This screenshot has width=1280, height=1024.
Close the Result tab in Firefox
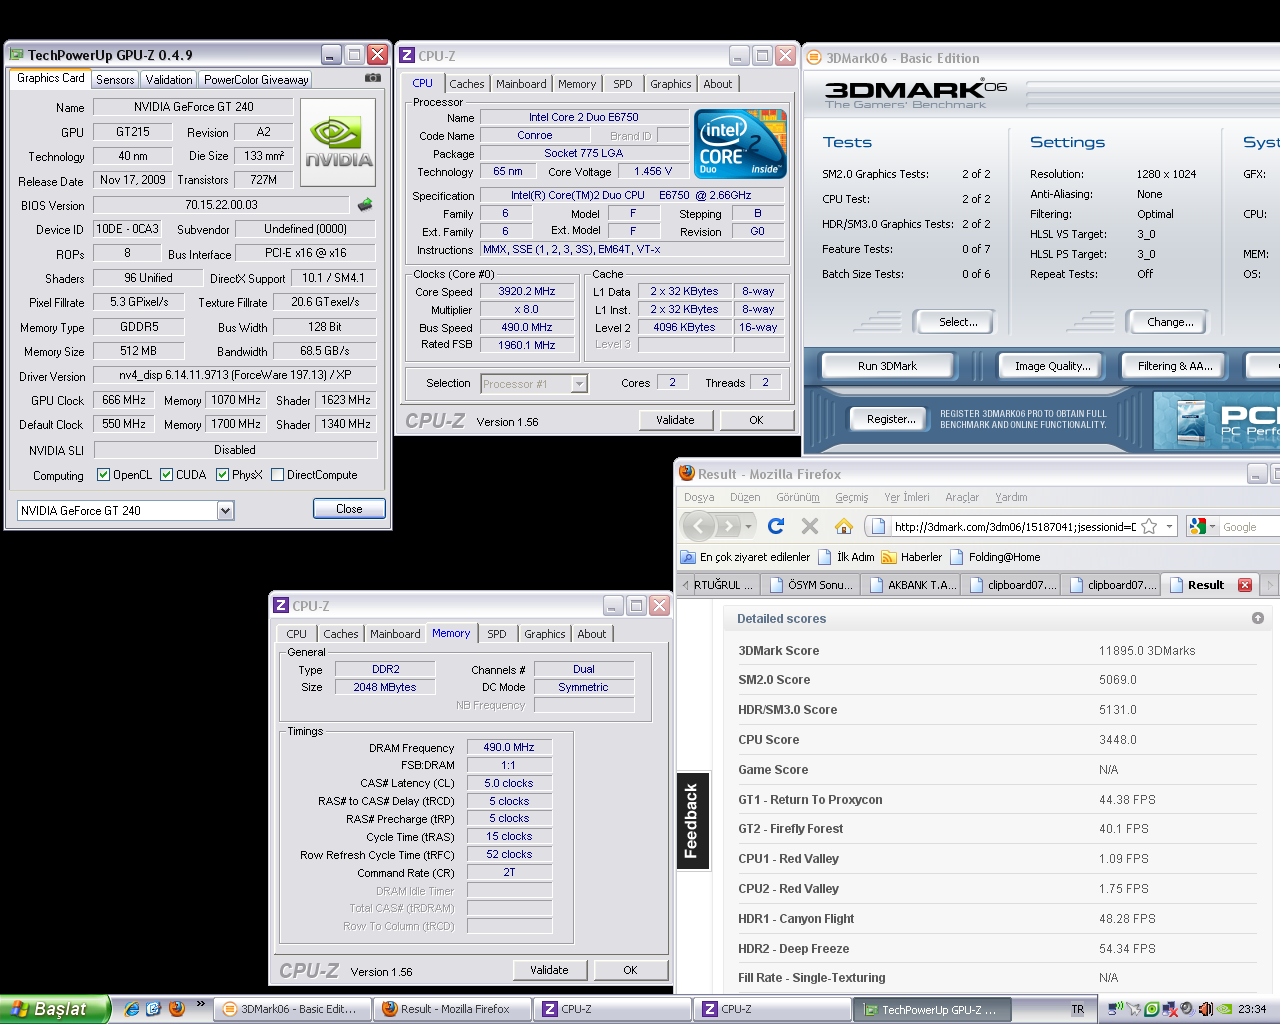(x=1245, y=585)
